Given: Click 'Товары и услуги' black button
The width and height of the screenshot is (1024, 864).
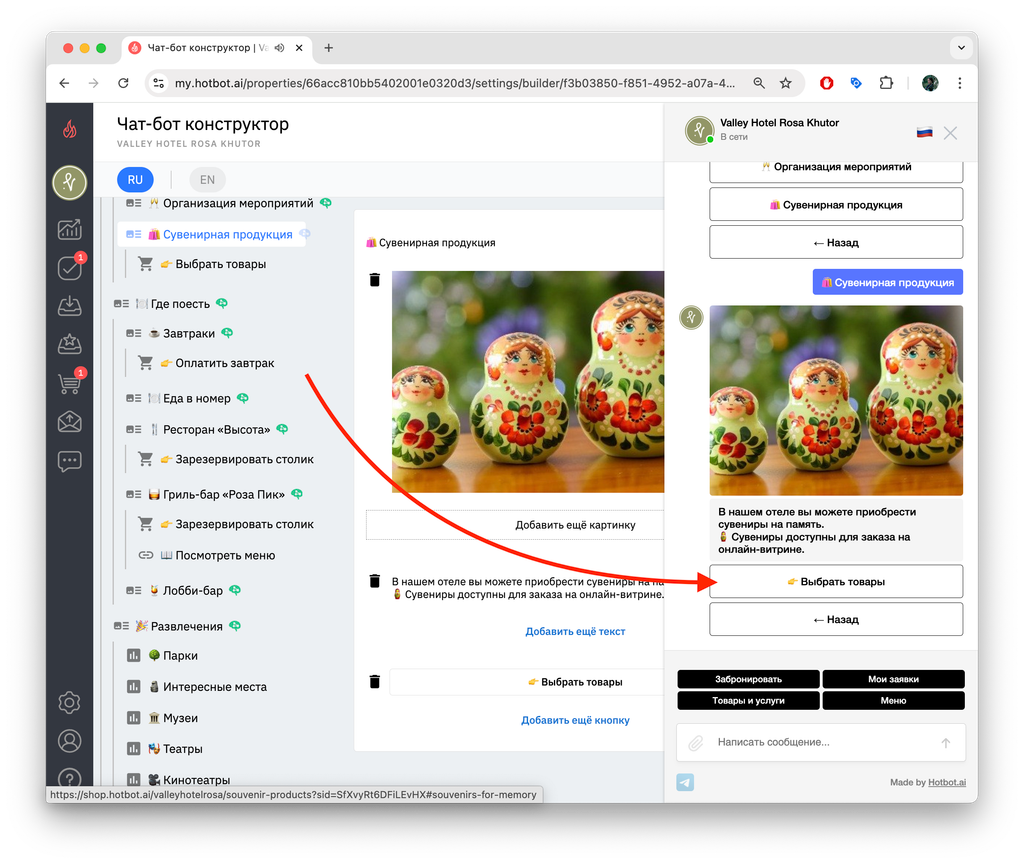Looking at the screenshot, I should (x=748, y=700).
